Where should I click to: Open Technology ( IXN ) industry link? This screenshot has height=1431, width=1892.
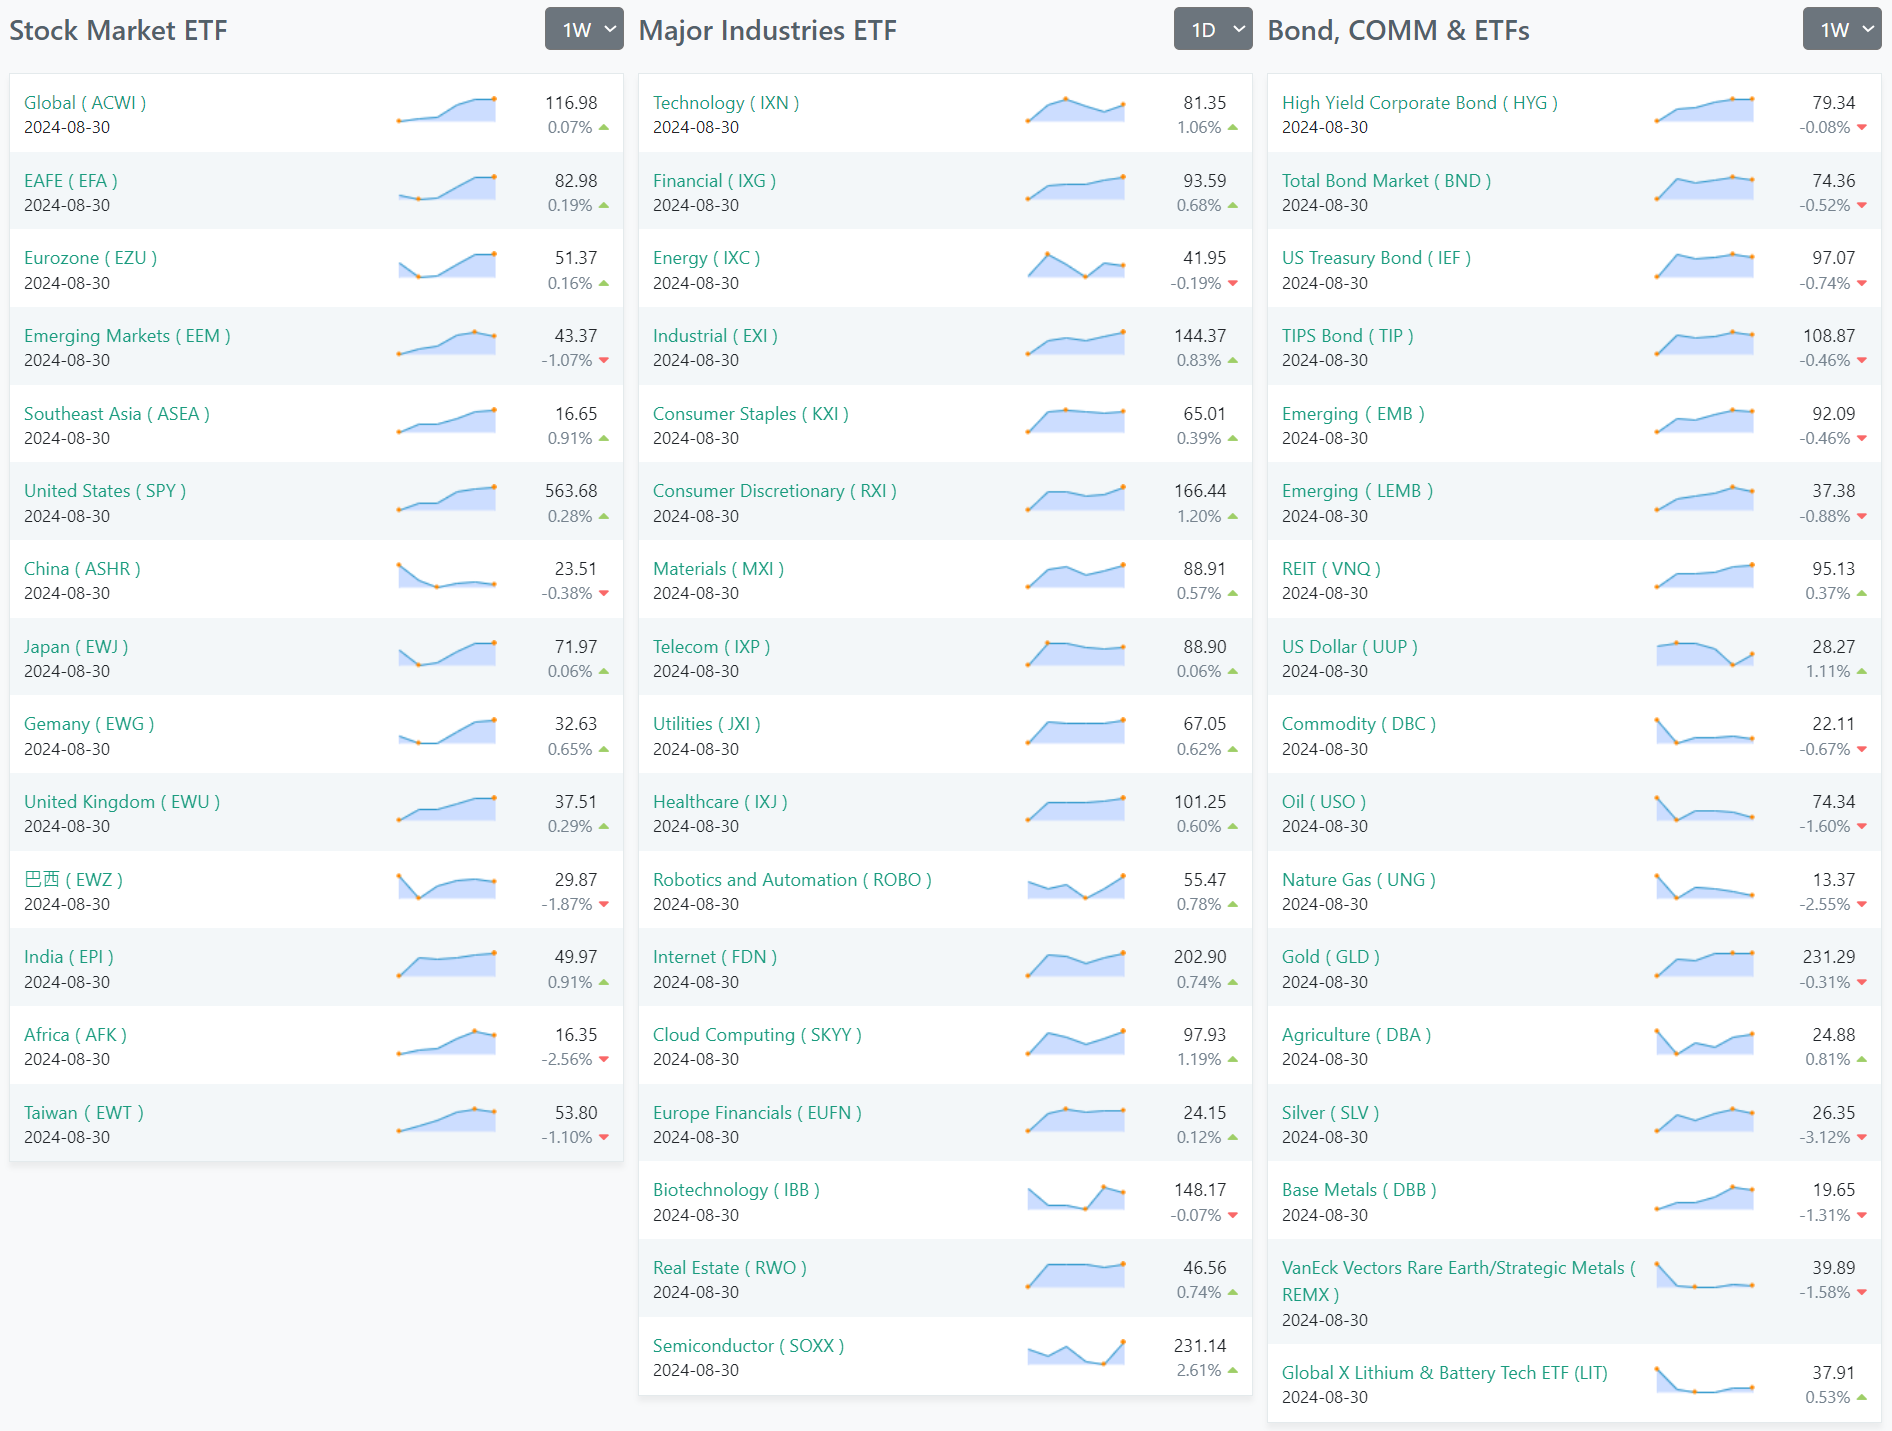726,103
